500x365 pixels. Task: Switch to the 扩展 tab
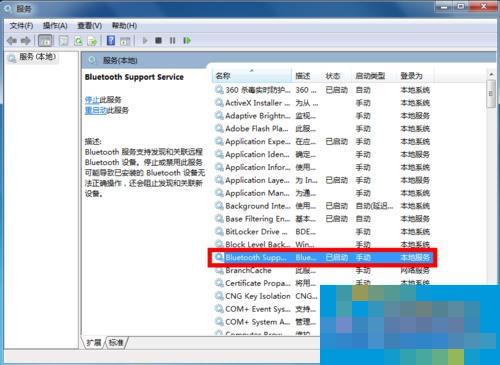[94, 342]
